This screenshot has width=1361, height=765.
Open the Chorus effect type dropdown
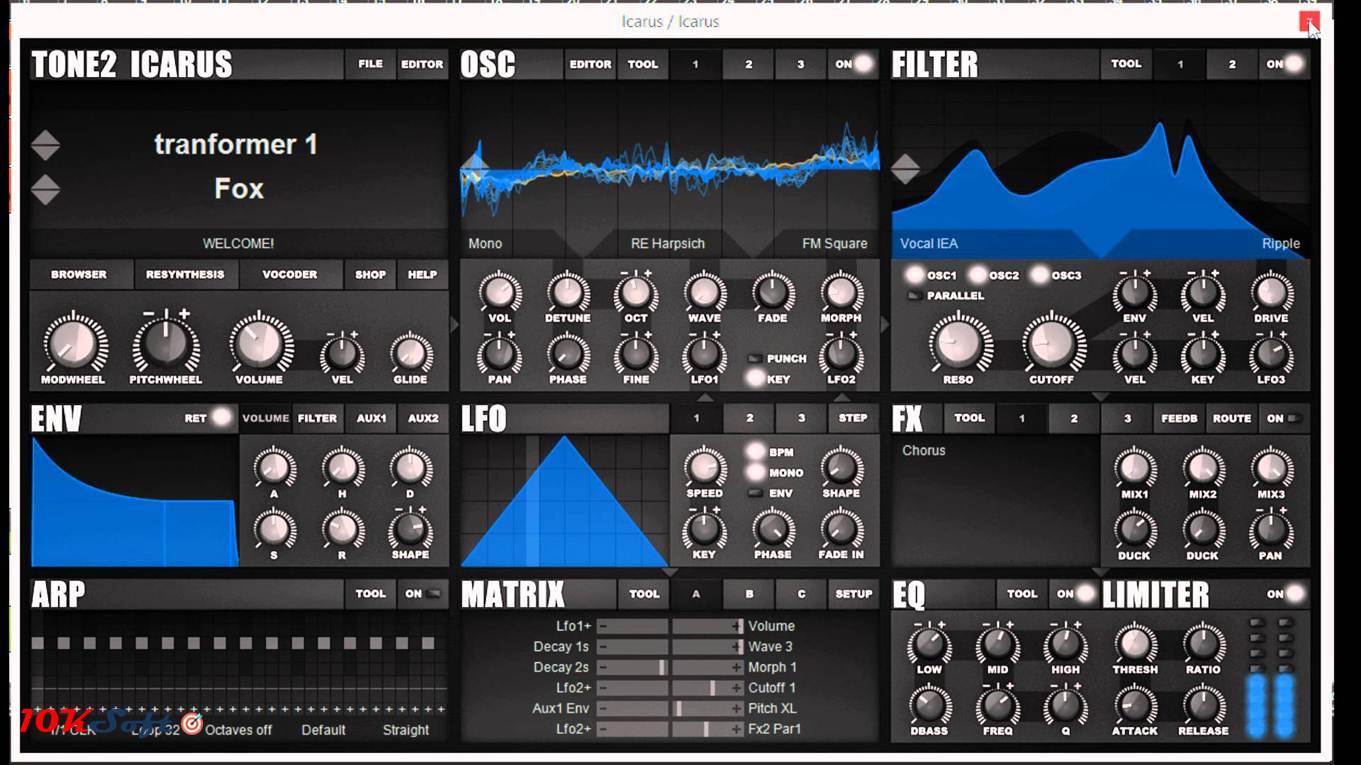click(923, 451)
